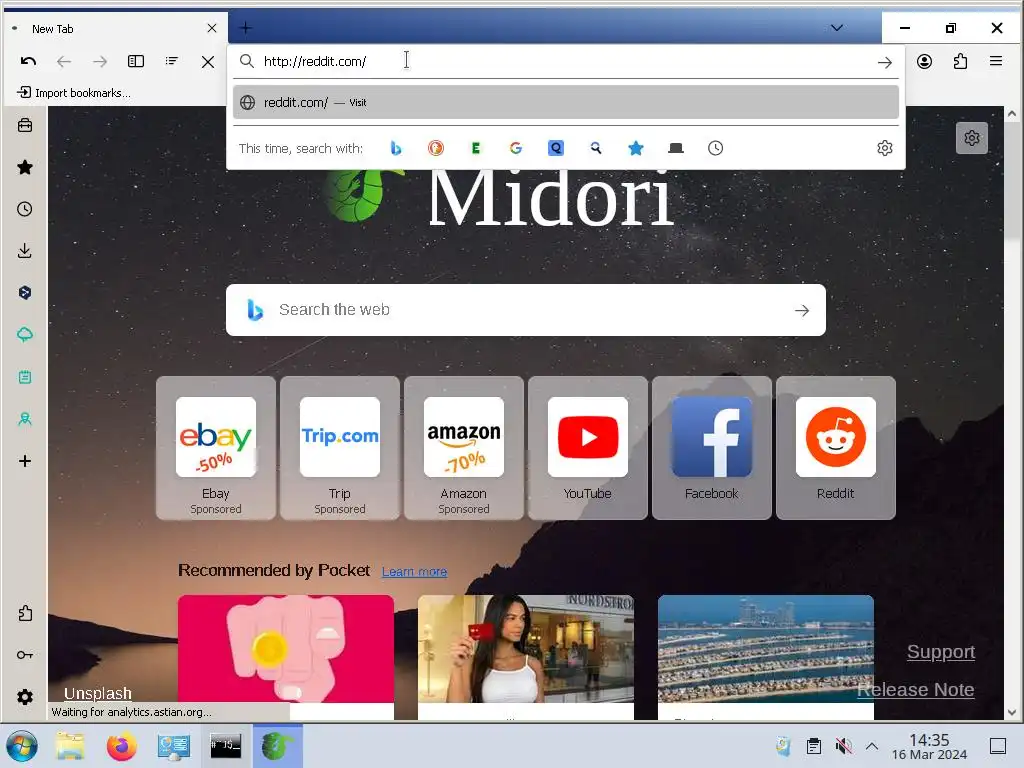Stop page loading with X button
The height and width of the screenshot is (768, 1024).
[208, 62]
